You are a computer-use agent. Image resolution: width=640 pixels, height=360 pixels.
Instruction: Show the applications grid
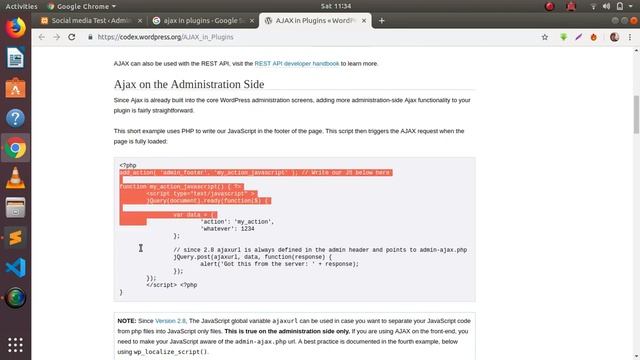click(16, 345)
